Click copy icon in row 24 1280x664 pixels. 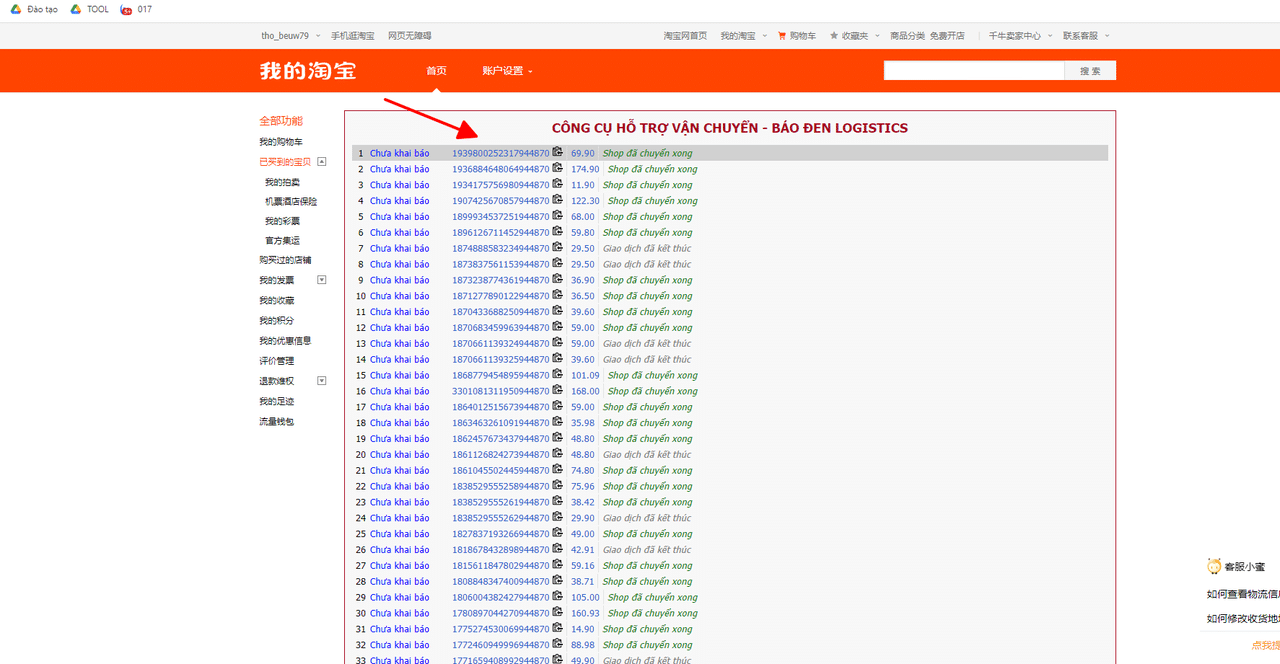point(557,518)
